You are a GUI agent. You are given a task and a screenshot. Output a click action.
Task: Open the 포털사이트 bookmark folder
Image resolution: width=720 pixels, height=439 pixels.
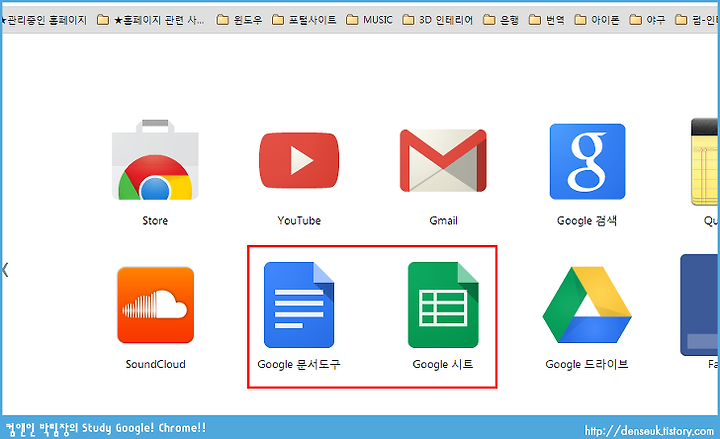tap(304, 20)
